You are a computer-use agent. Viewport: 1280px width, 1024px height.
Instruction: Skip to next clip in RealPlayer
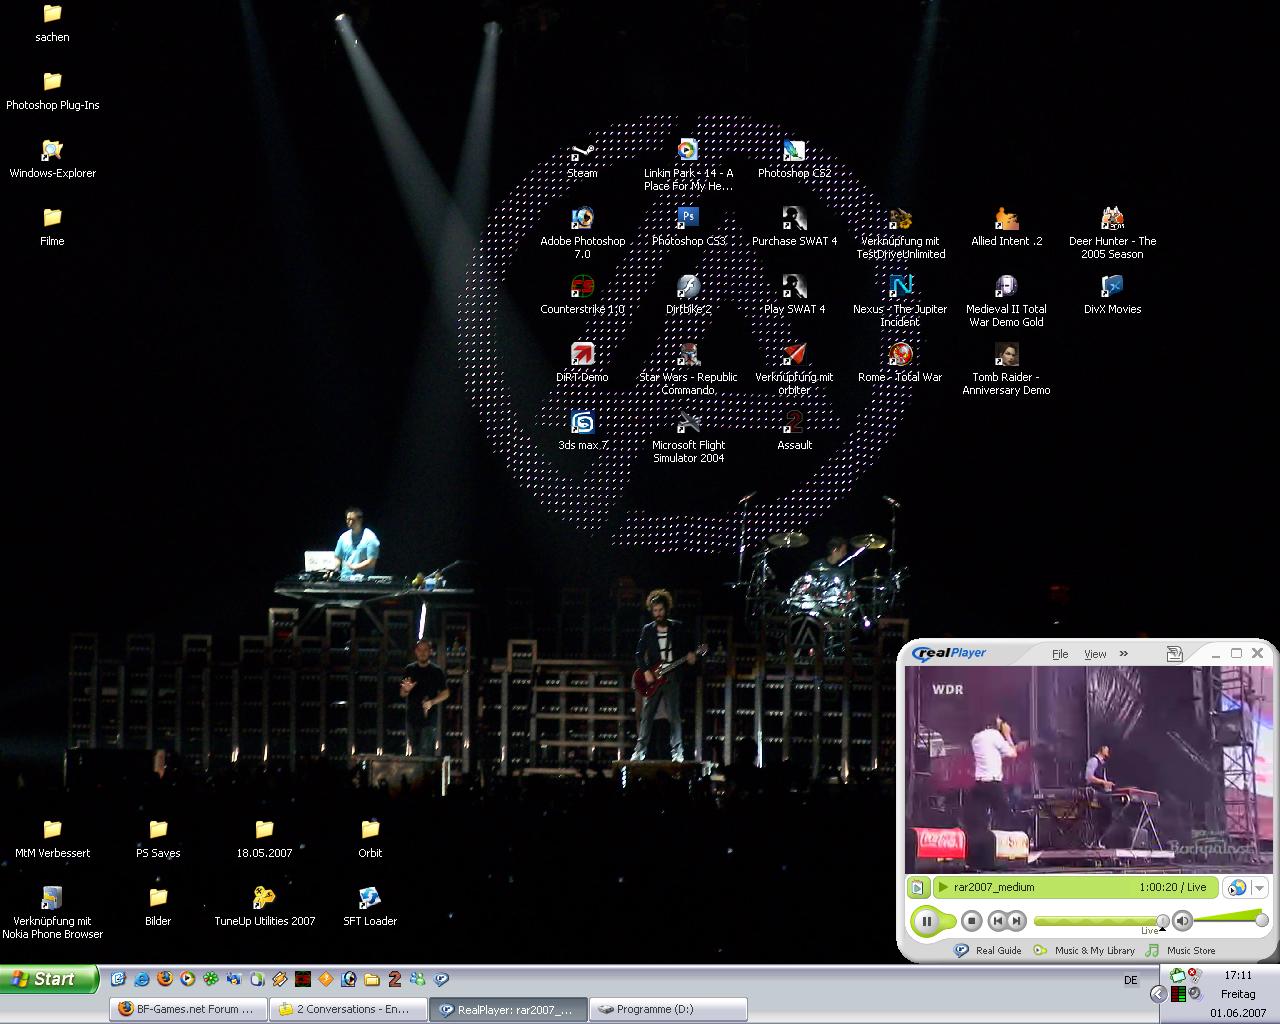[1016, 921]
